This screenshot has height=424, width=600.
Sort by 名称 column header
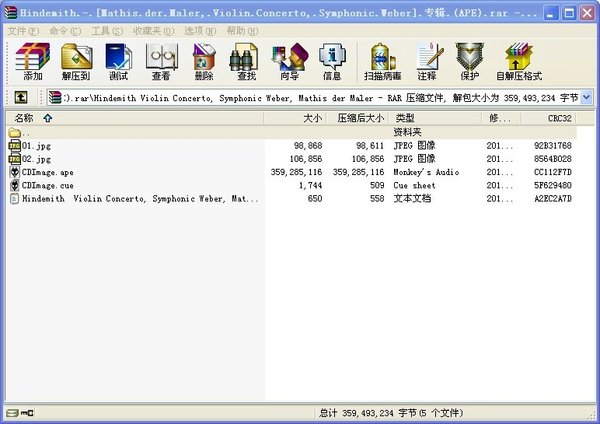[x=134, y=118]
